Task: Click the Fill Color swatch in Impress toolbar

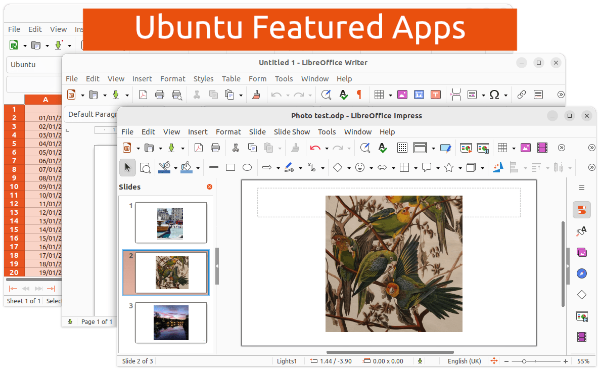Action: 187,168
